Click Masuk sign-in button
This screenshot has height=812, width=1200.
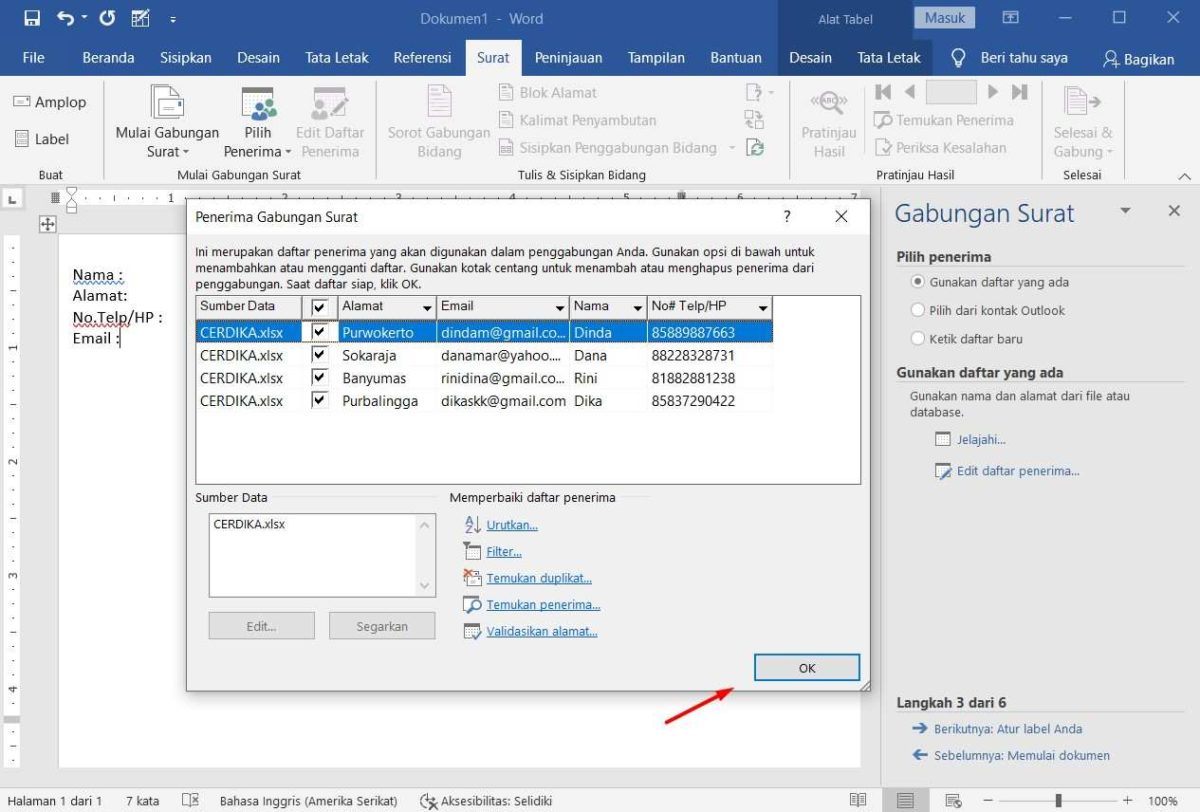pyautogui.click(x=944, y=18)
